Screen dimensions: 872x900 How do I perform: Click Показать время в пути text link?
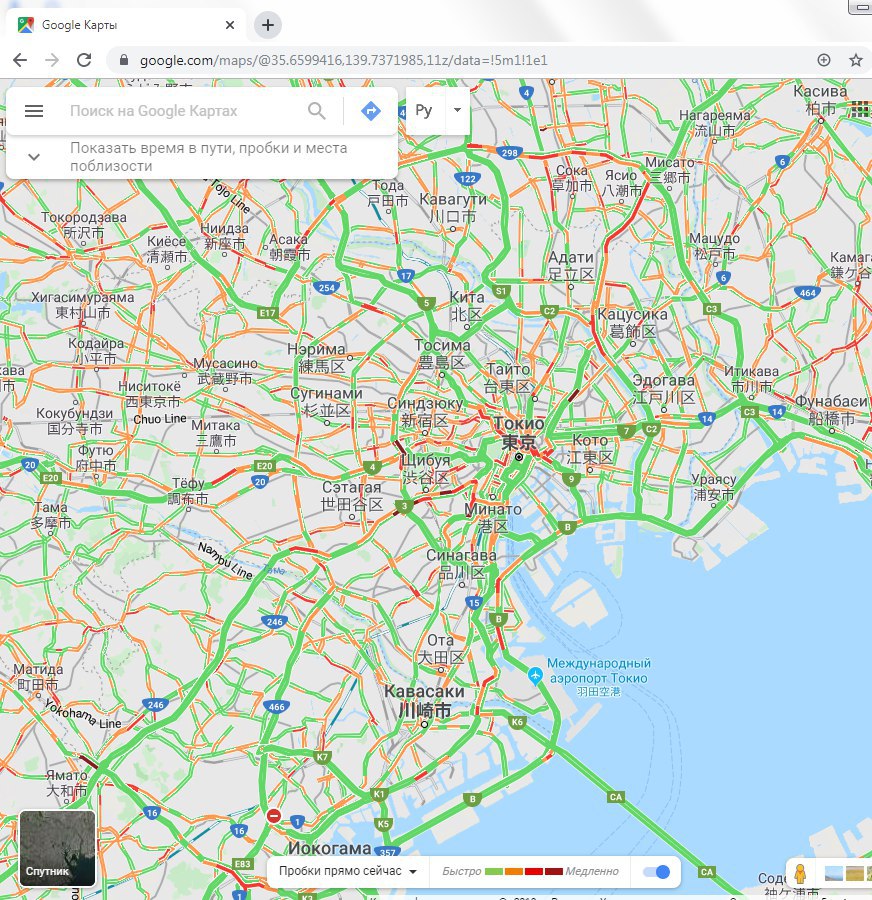pyautogui.click(x=208, y=157)
